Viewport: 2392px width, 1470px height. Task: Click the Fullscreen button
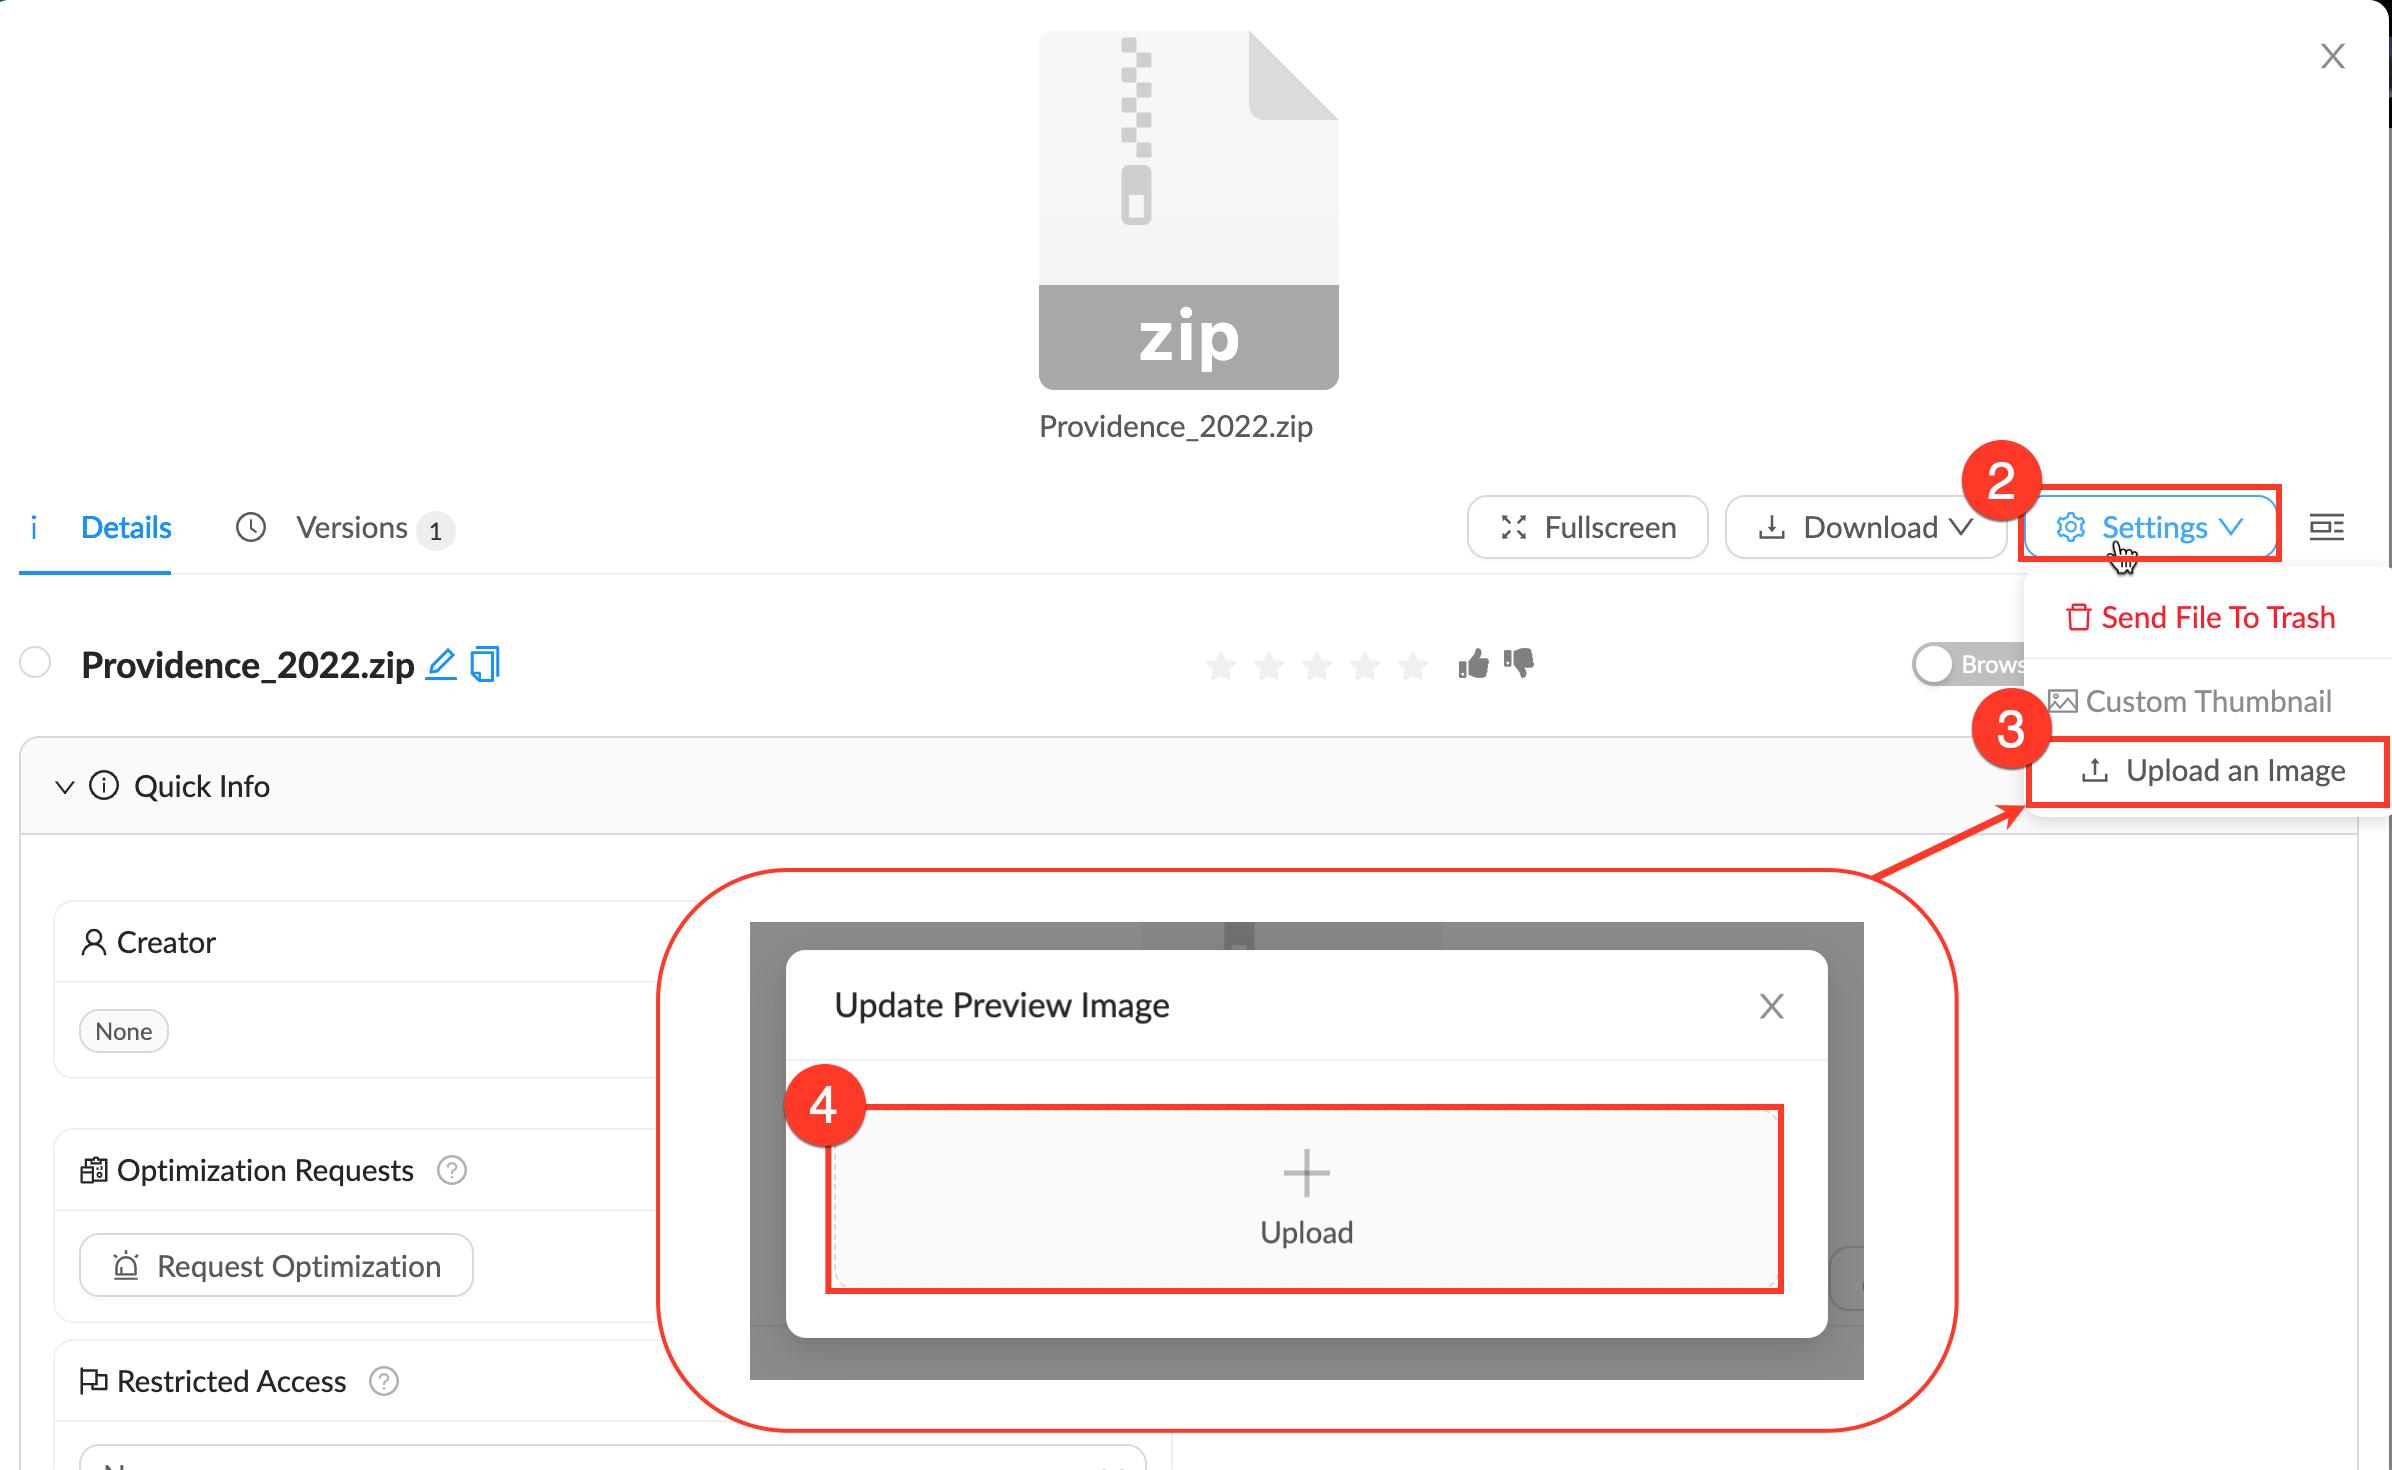point(1588,527)
